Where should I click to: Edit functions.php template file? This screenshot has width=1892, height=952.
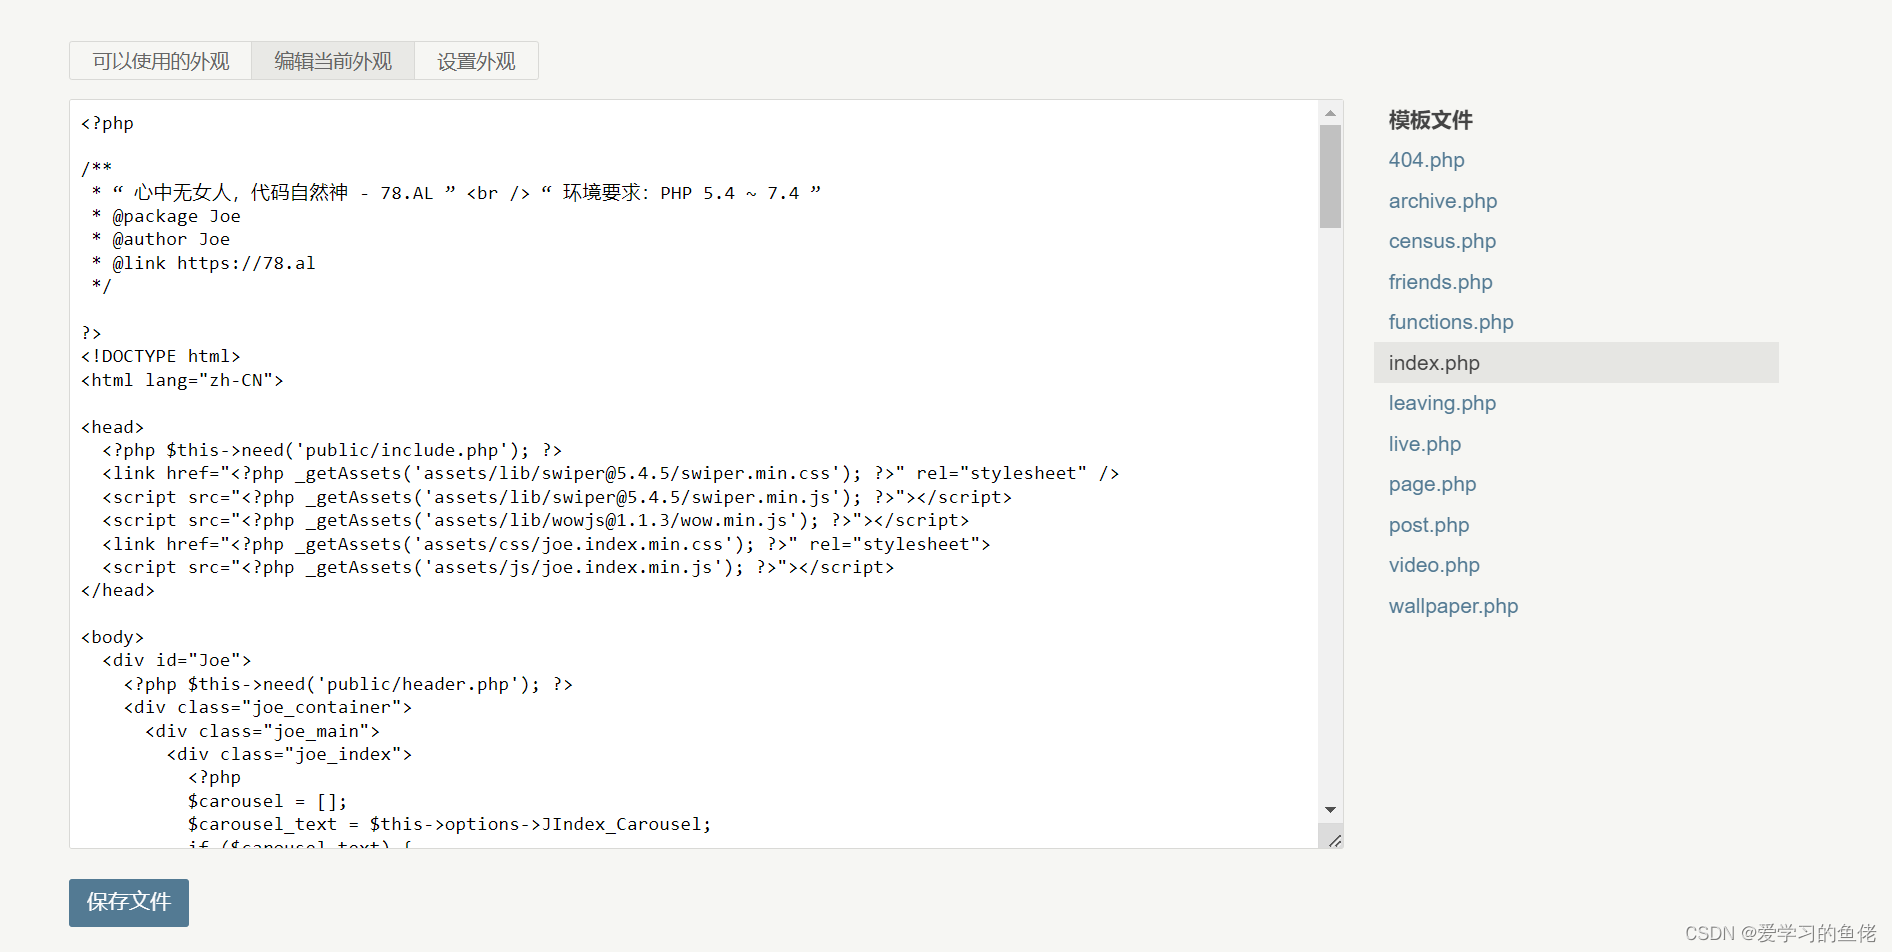click(x=1451, y=322)
